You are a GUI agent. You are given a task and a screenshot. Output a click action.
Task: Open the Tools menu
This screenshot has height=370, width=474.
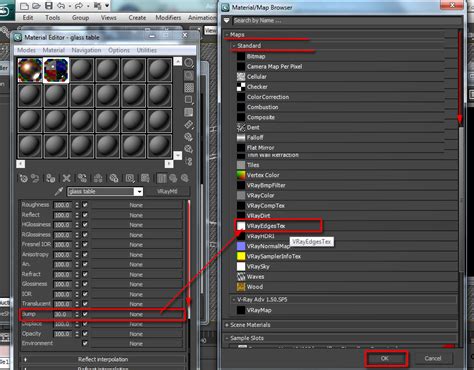click(53, 18)
